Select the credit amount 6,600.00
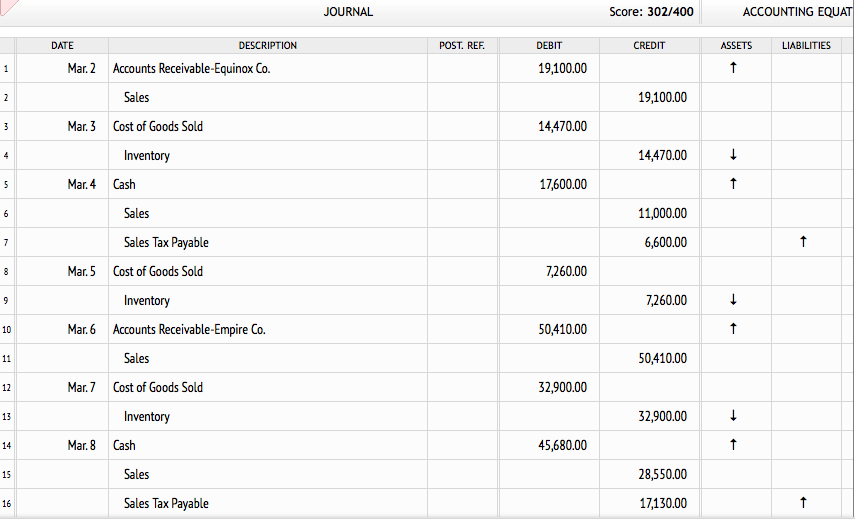 pos(666,243)
